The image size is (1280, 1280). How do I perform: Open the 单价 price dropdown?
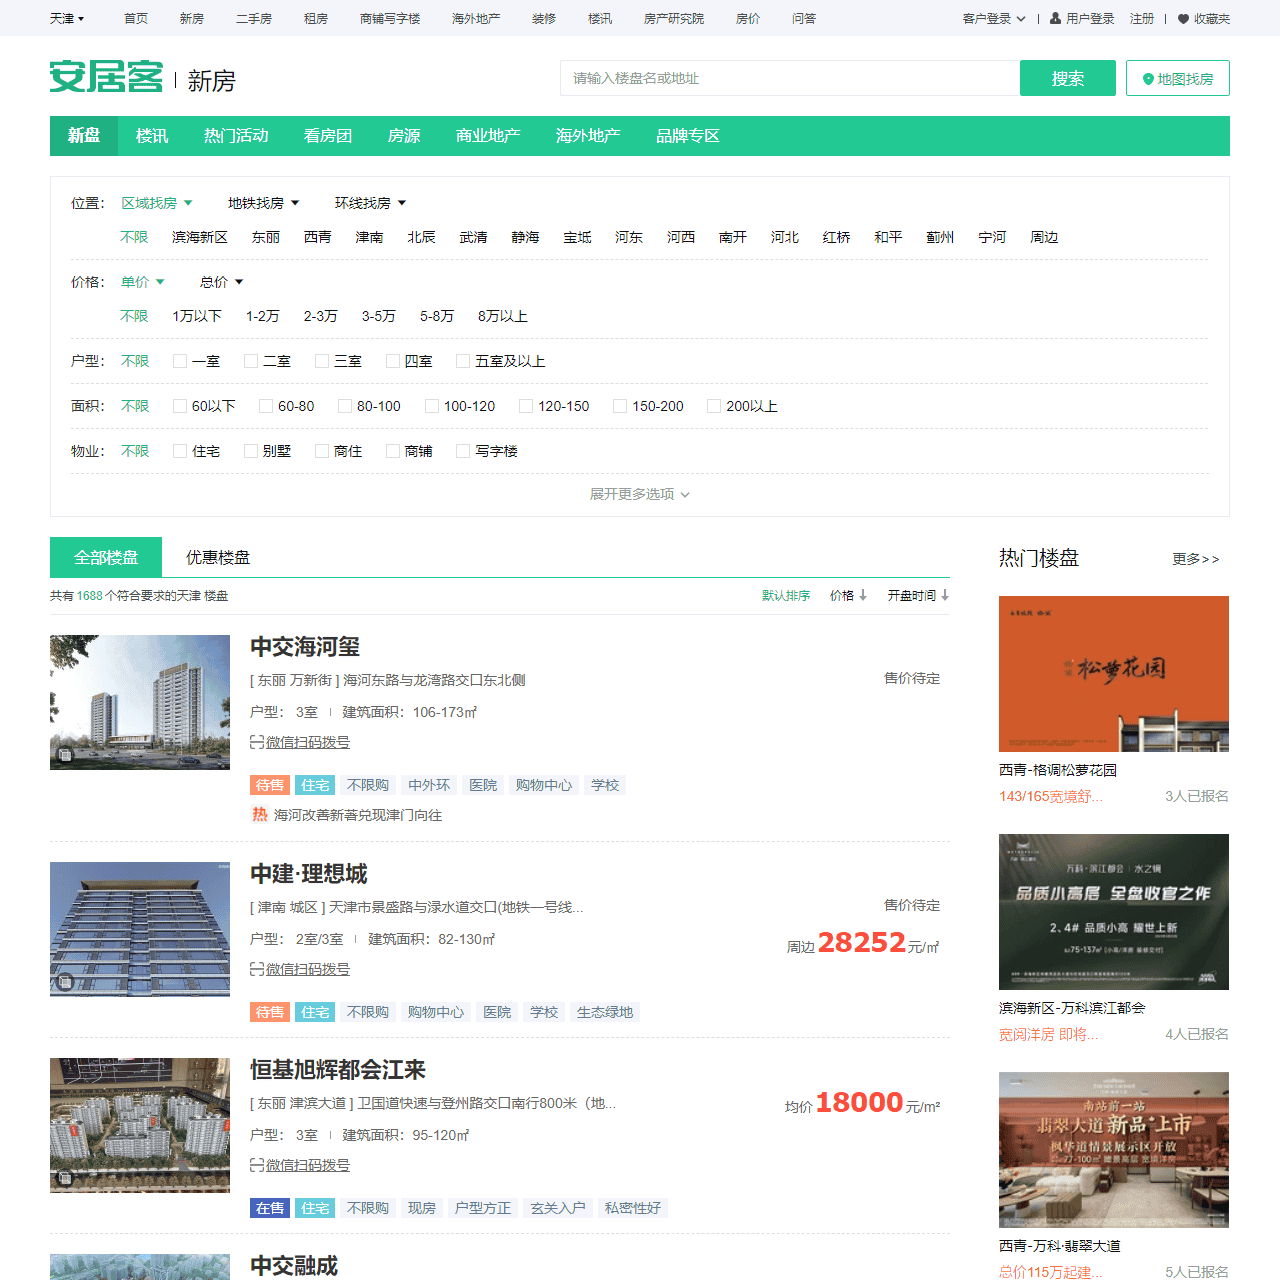[x=143, y=282]
